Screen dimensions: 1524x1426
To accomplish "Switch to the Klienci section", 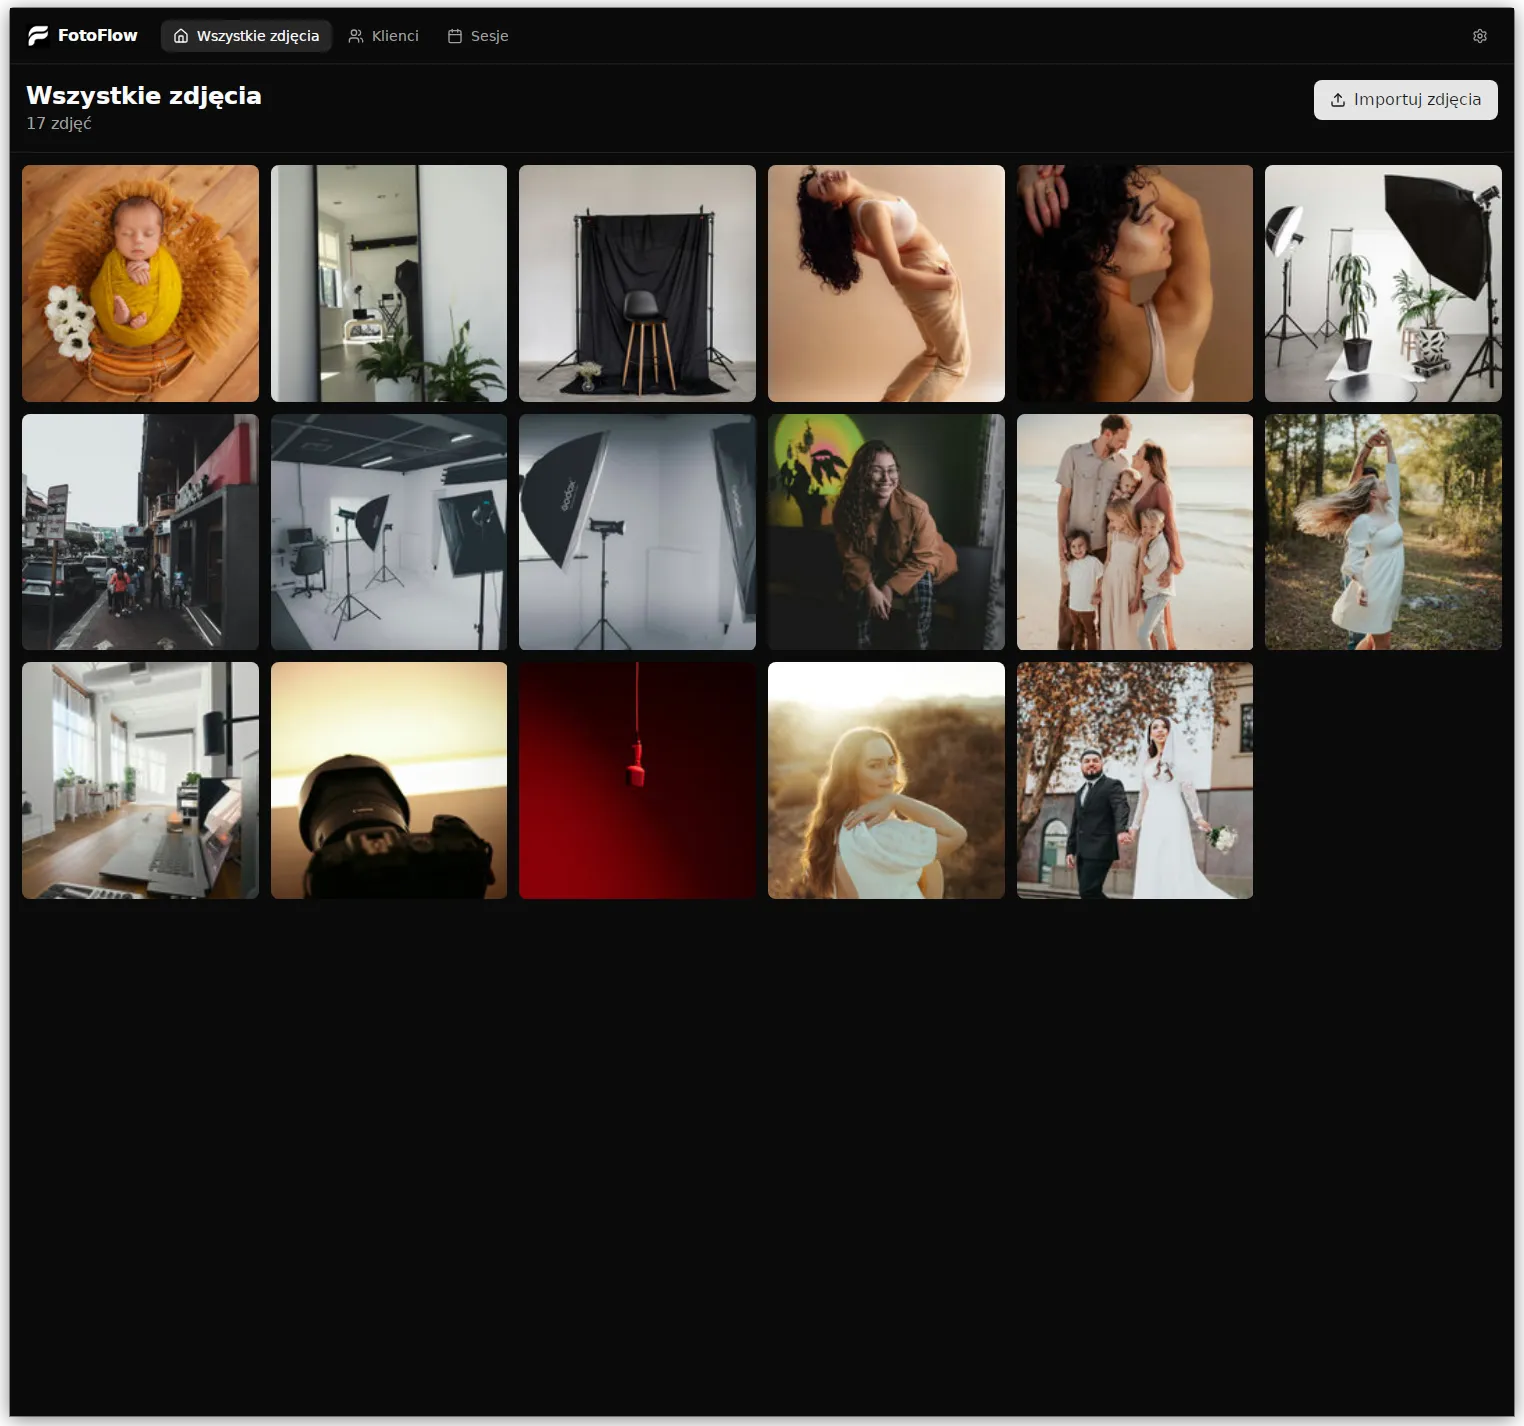I will pyautogui.click(x=394, y=36).
